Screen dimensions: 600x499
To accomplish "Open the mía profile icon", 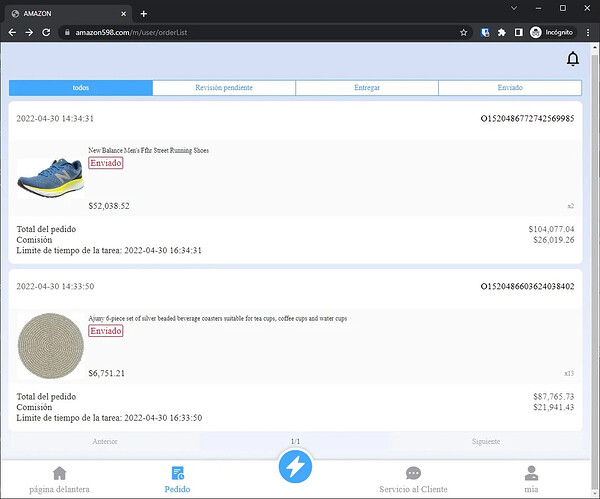I will (531, 473).
